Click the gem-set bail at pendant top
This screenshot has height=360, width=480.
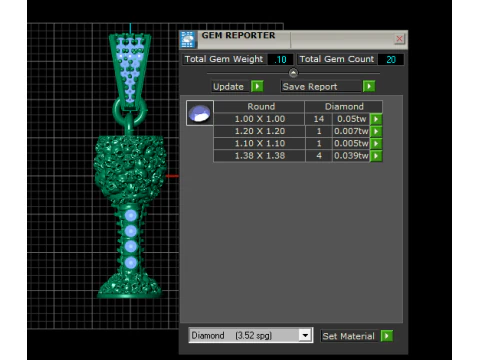[130, 71]
